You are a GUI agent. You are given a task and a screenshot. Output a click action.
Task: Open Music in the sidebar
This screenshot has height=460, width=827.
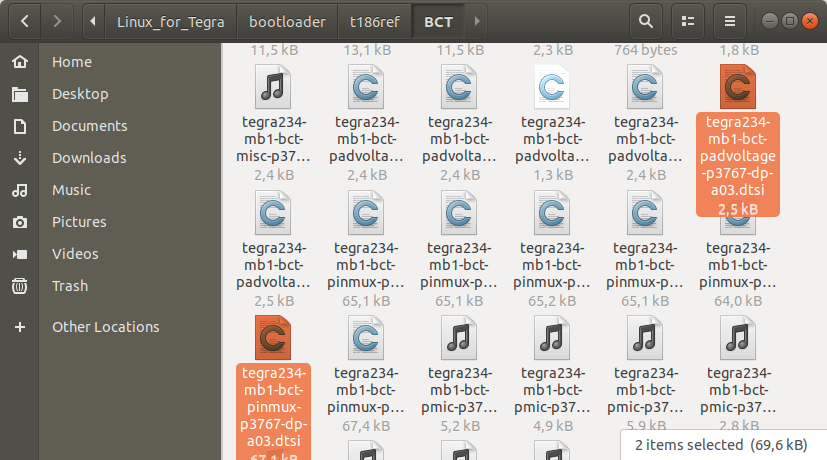71,190
